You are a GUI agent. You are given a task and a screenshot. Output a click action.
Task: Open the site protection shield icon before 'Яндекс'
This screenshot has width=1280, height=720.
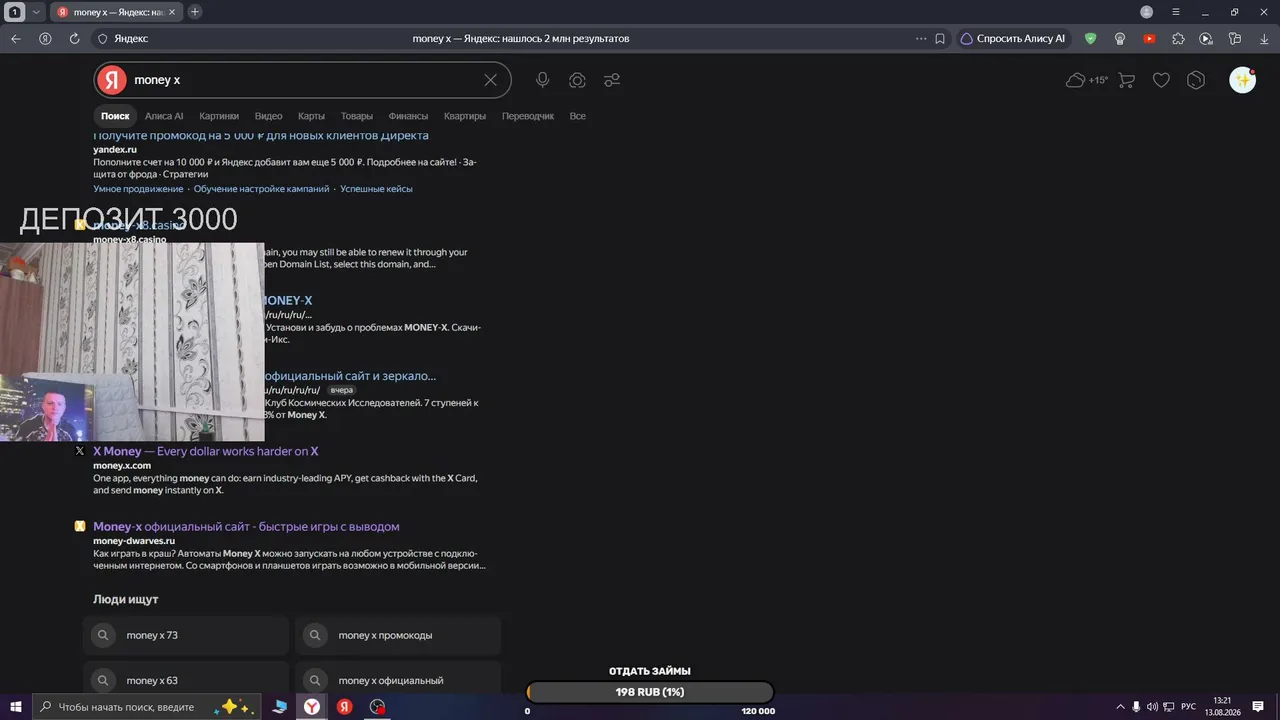click(x=101, y=39)
